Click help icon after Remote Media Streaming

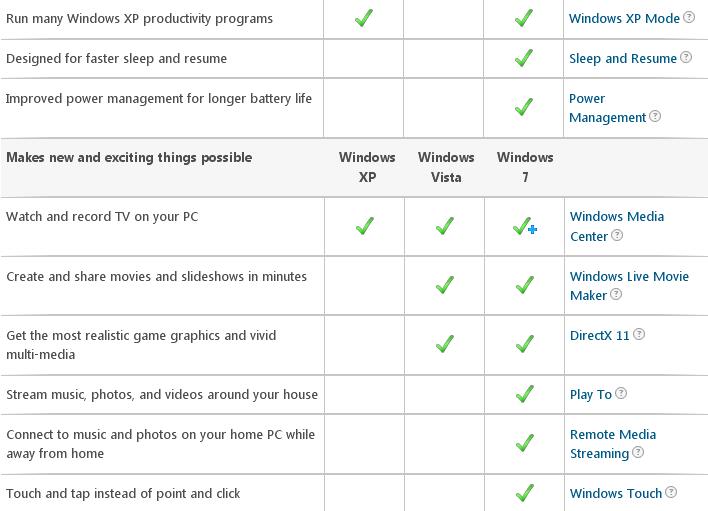[x=638, y=453]
